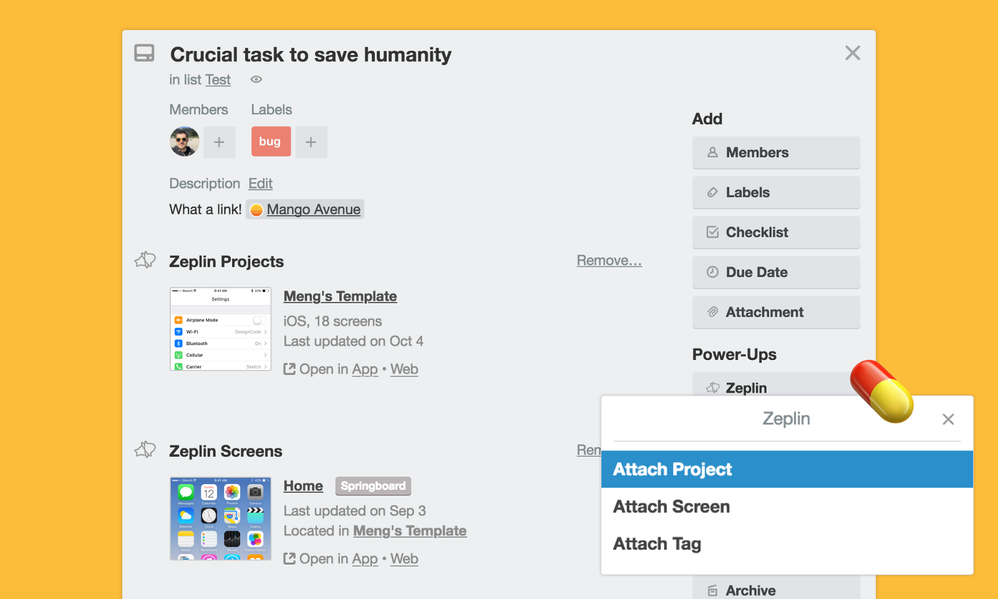Select Attach Project in Zeplin menu
998x599 pixels.
787,469
